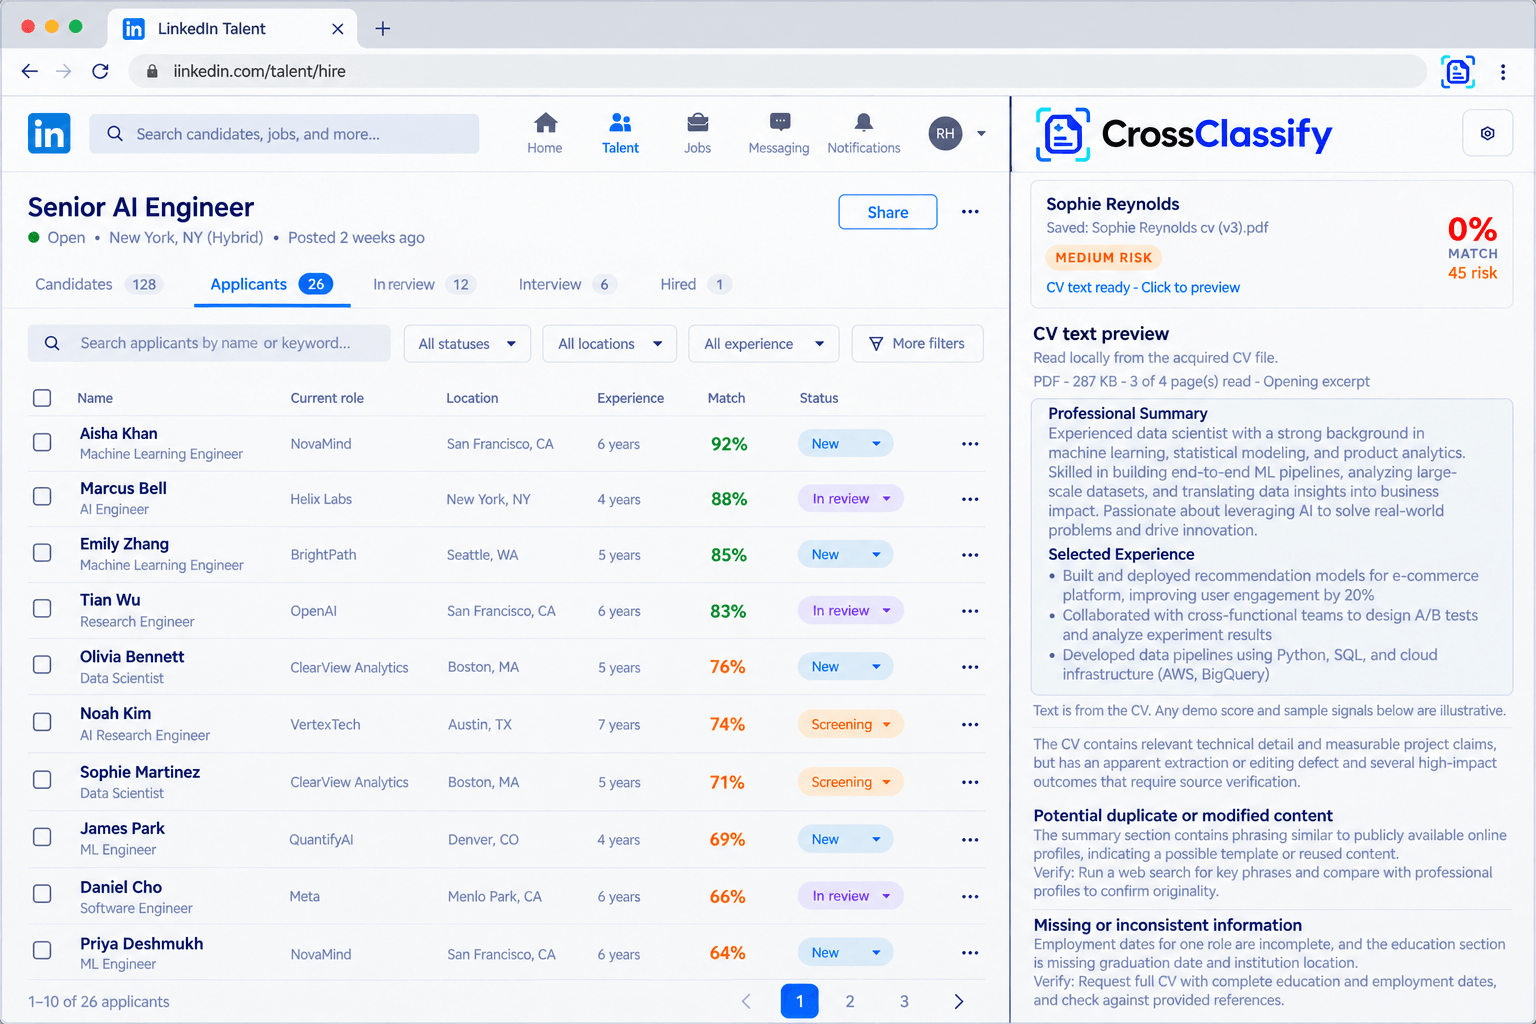Reload the page
1536x1024 pixels.
point(100,71)
